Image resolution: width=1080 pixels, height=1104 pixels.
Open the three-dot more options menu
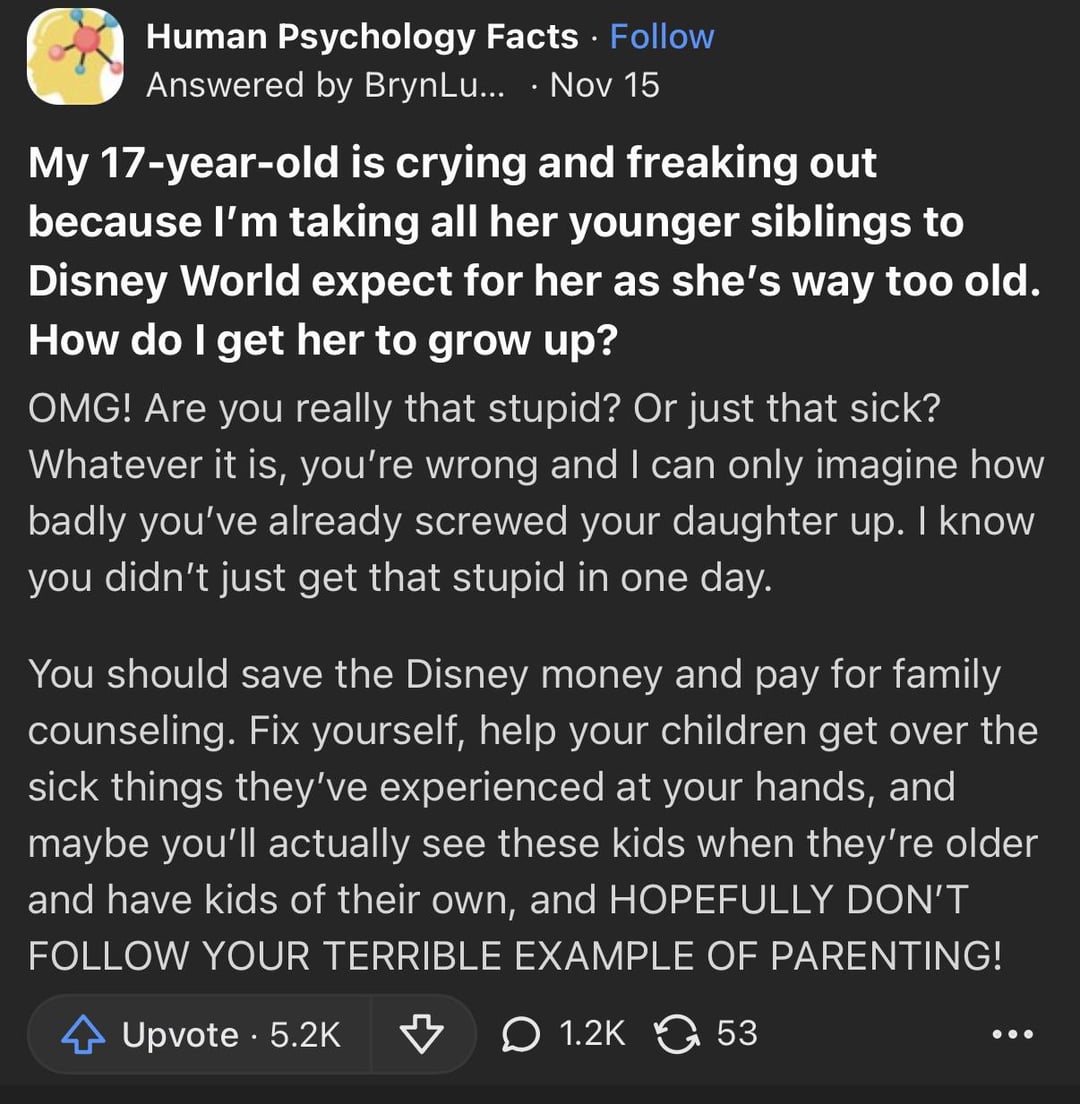click(1012, 1034)
